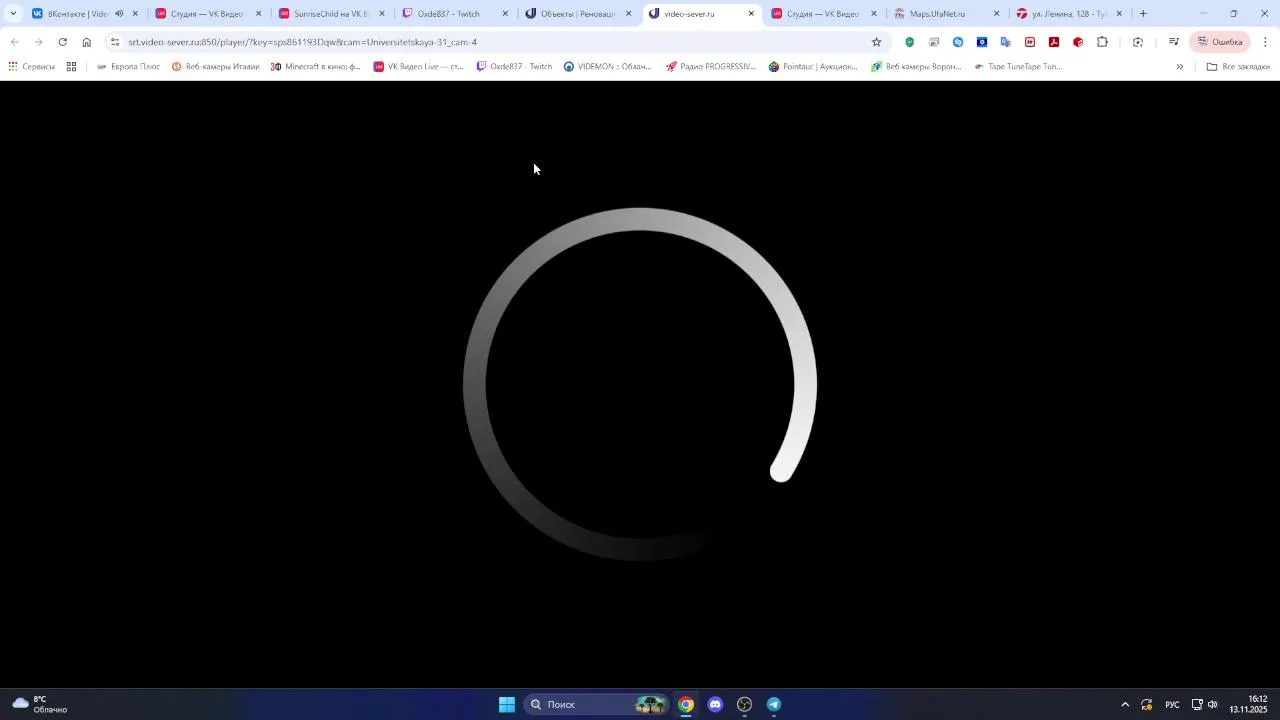This screenshot has height=720, width=1280.
Task: Show hidden system tray icons
Action: (x=1125, y=705)
